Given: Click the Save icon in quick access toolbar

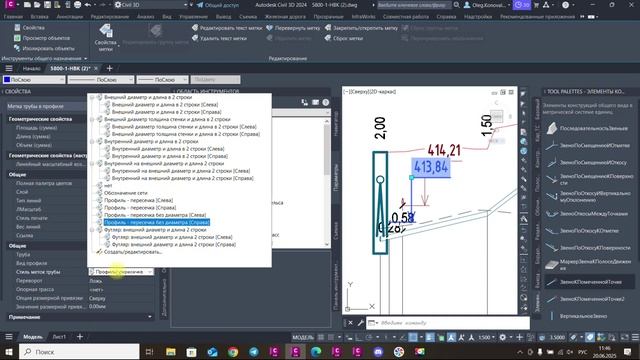Looking at the screenshot, I should coord(47,5).
